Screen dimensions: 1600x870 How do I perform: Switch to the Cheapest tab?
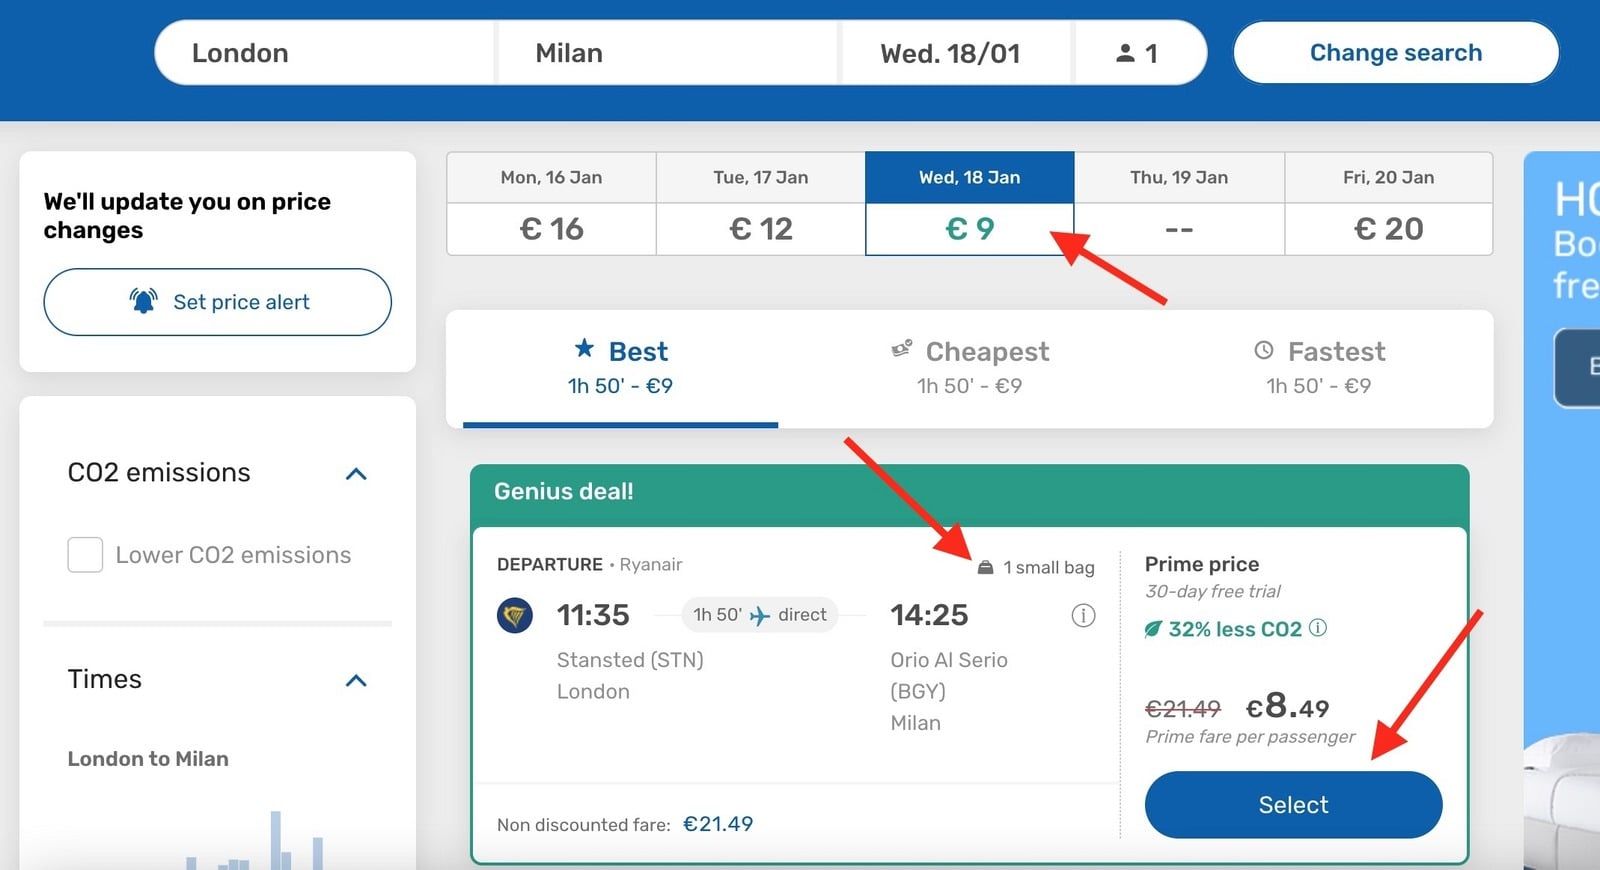970,367
